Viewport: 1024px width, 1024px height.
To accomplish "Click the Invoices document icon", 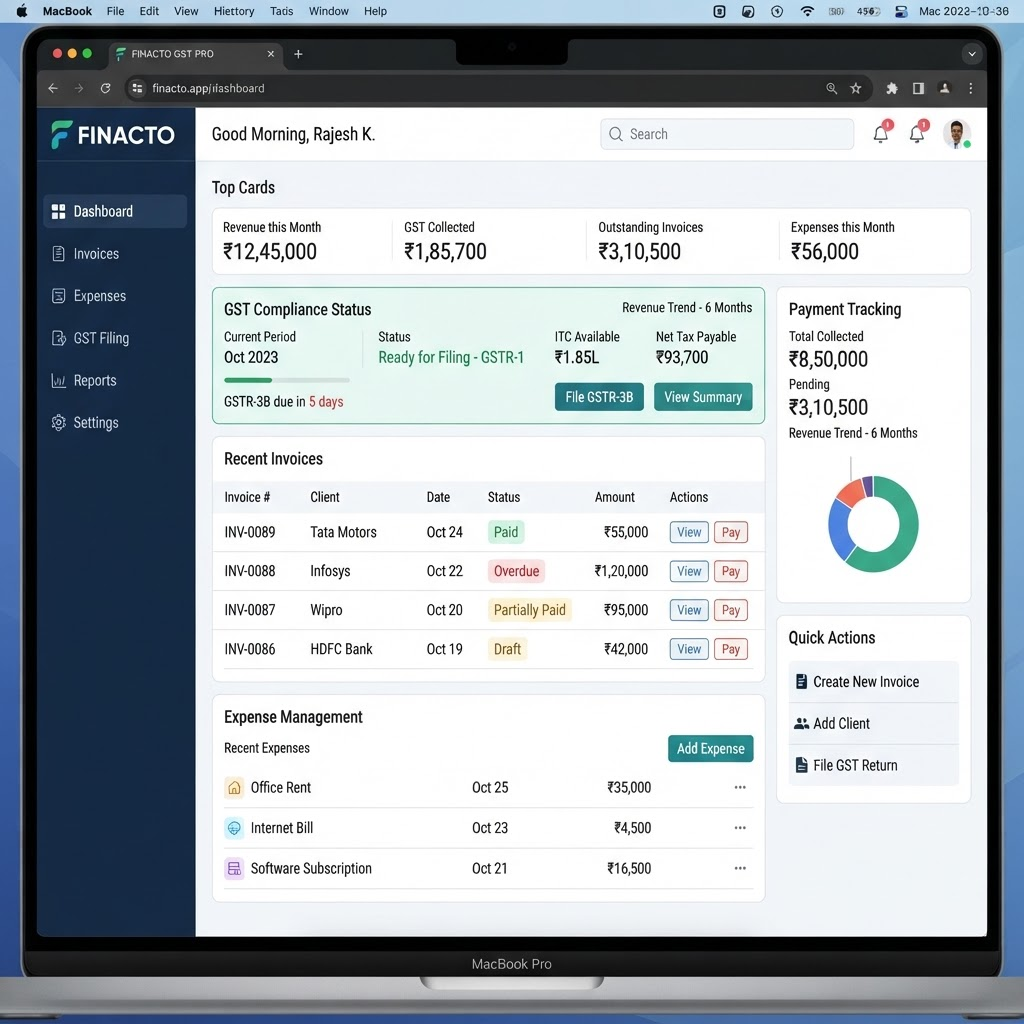I will (x=58, y=253).
